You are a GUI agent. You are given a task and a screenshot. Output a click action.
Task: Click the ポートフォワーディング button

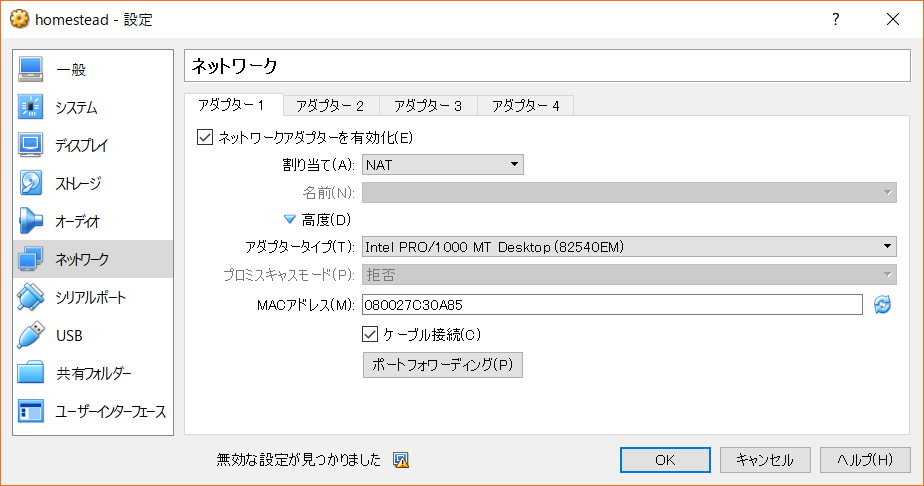[x=443, y=365]
